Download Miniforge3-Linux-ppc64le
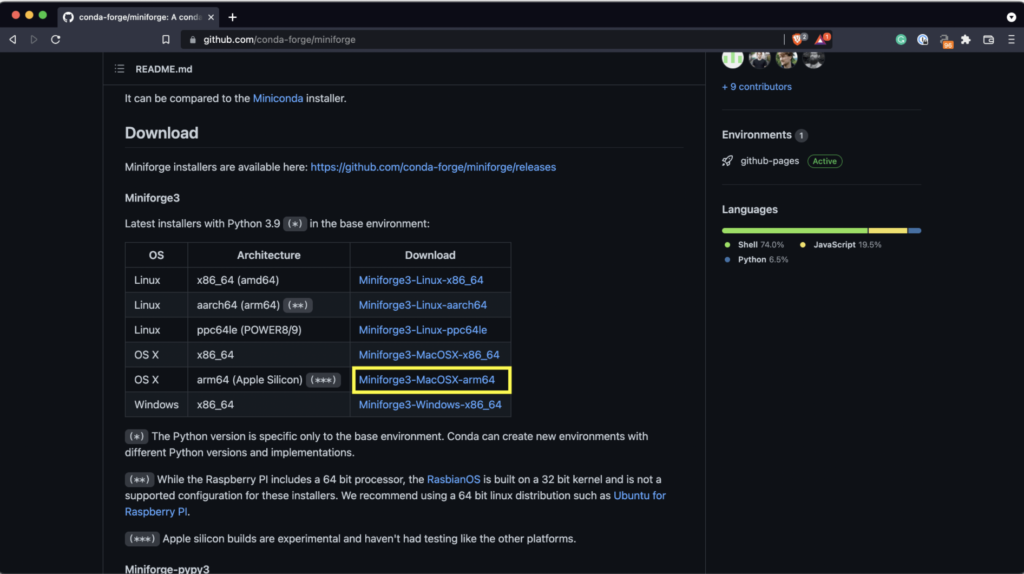This screenshot has width=1024, height=574. [x=423, y=330]
